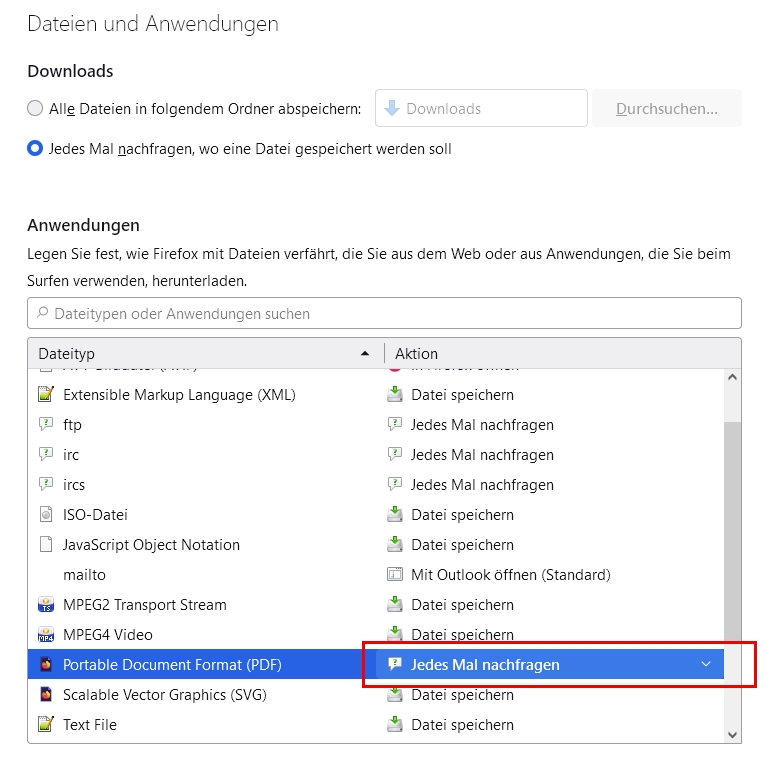The image size is (782, 776).
Task: Select 'Alle Dateien in folgendem Ordner abspeichern' radio
Action: point(36,109)
